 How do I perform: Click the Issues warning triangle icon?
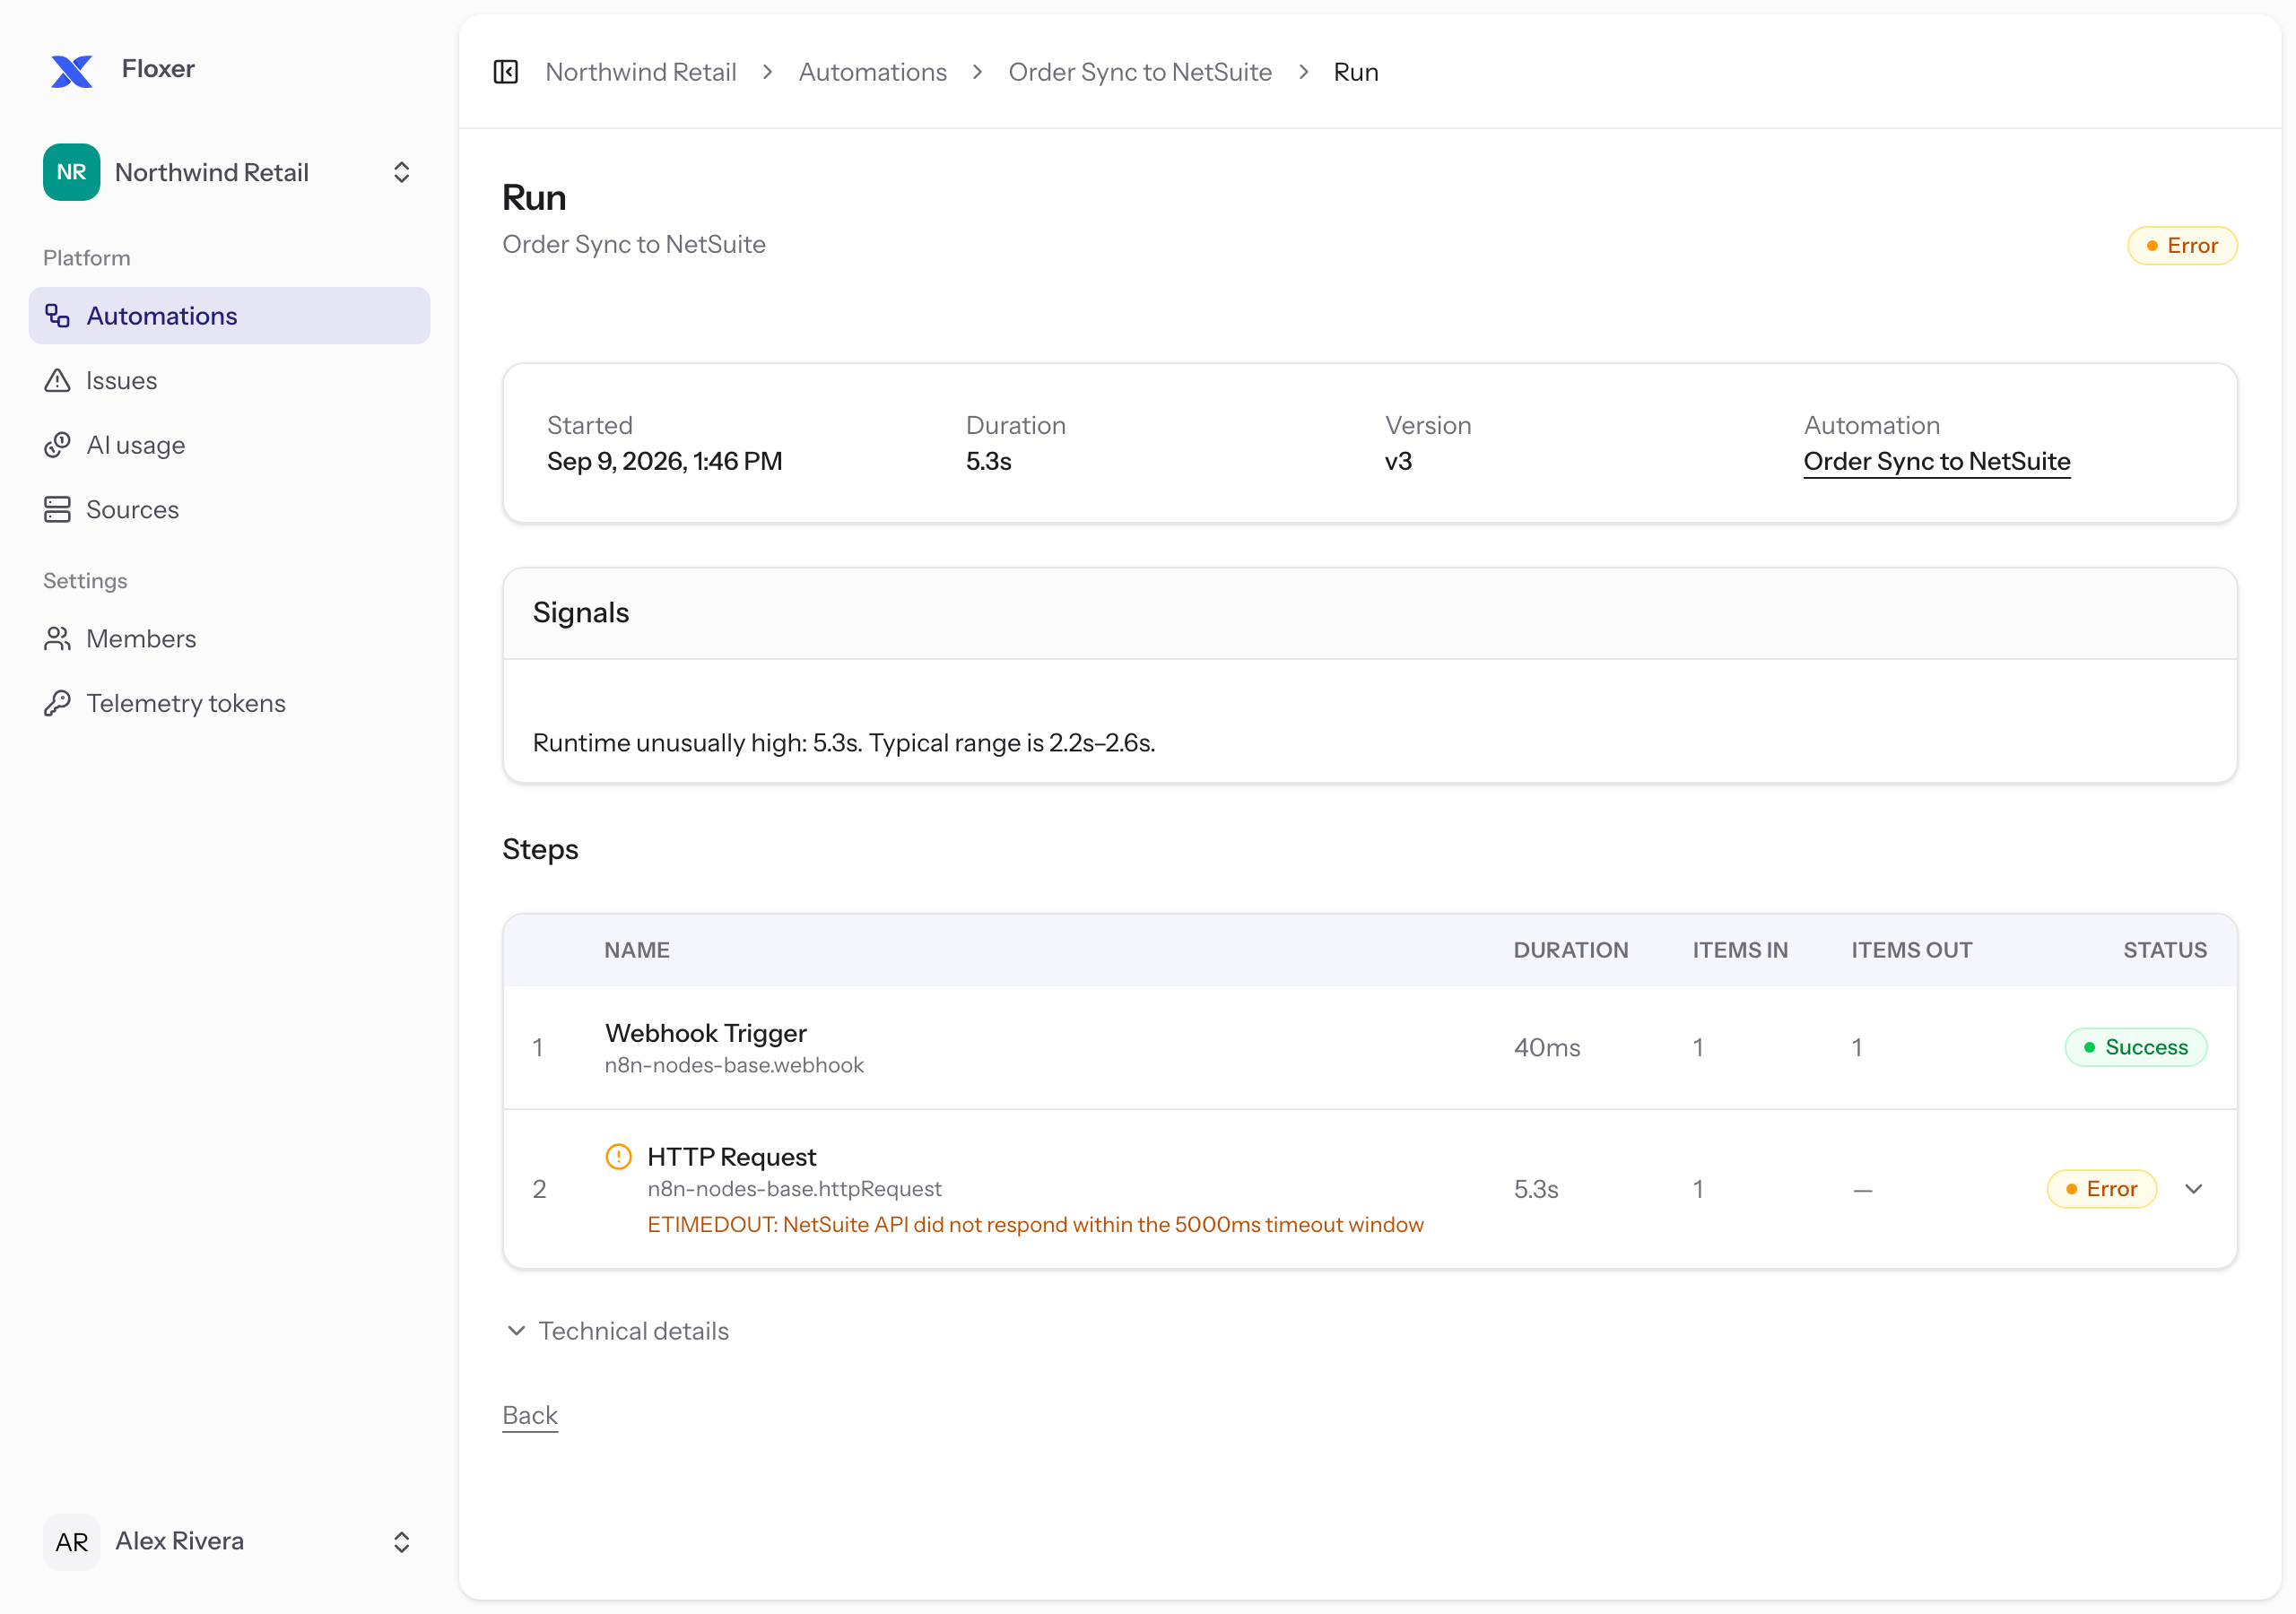[57, 380]
